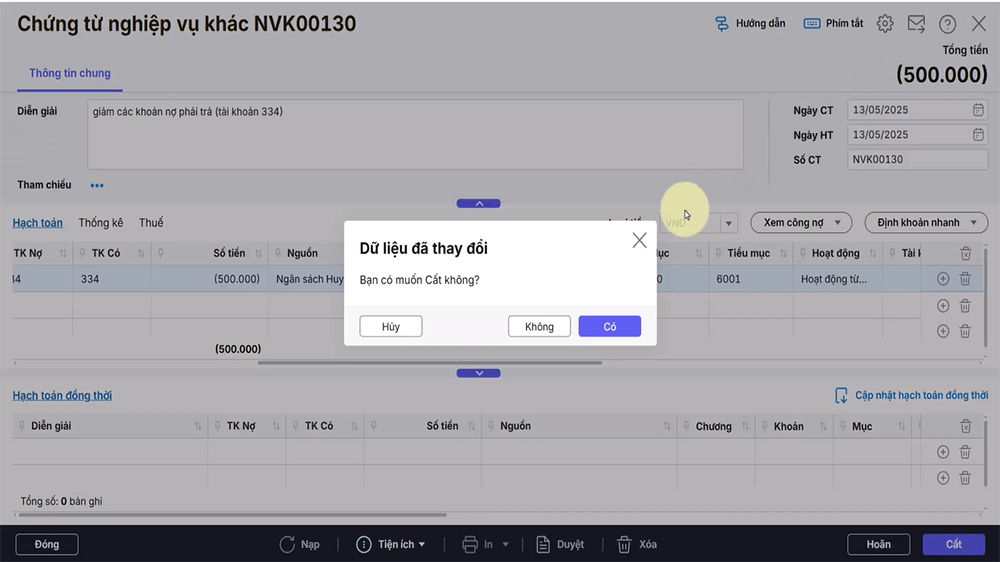This screenshot has width=1000, height=562.
Task: Open the Phím tắt keyboard shortcuts
Action: [833, 24]
